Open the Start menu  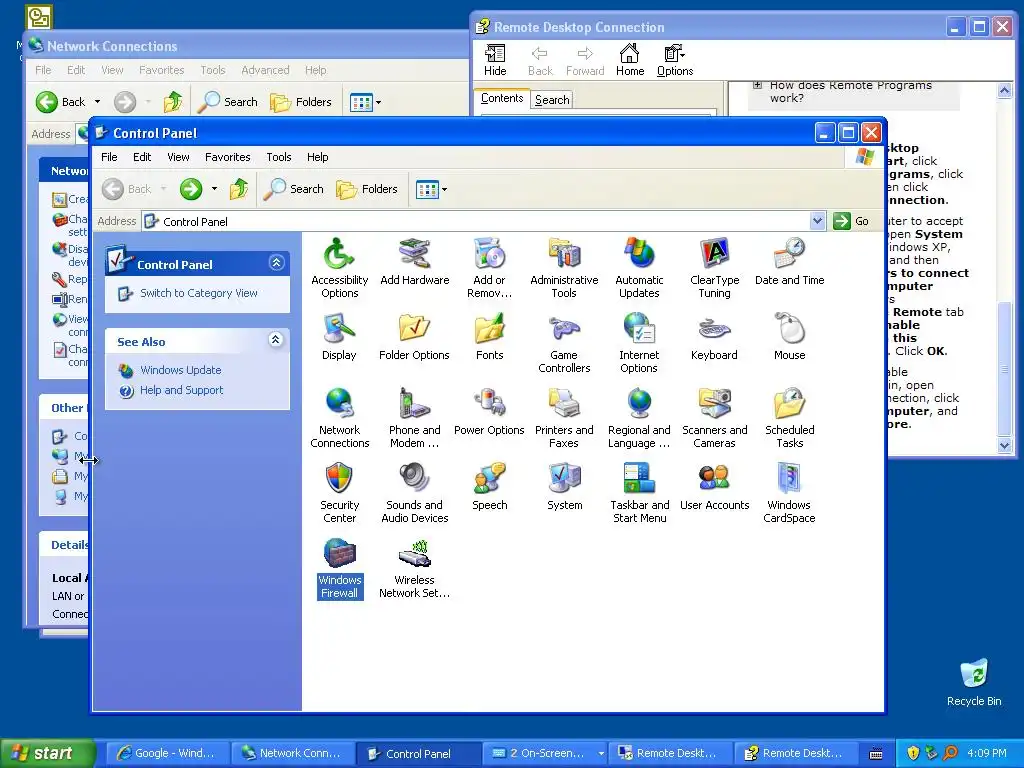click(x=46, y=753)
